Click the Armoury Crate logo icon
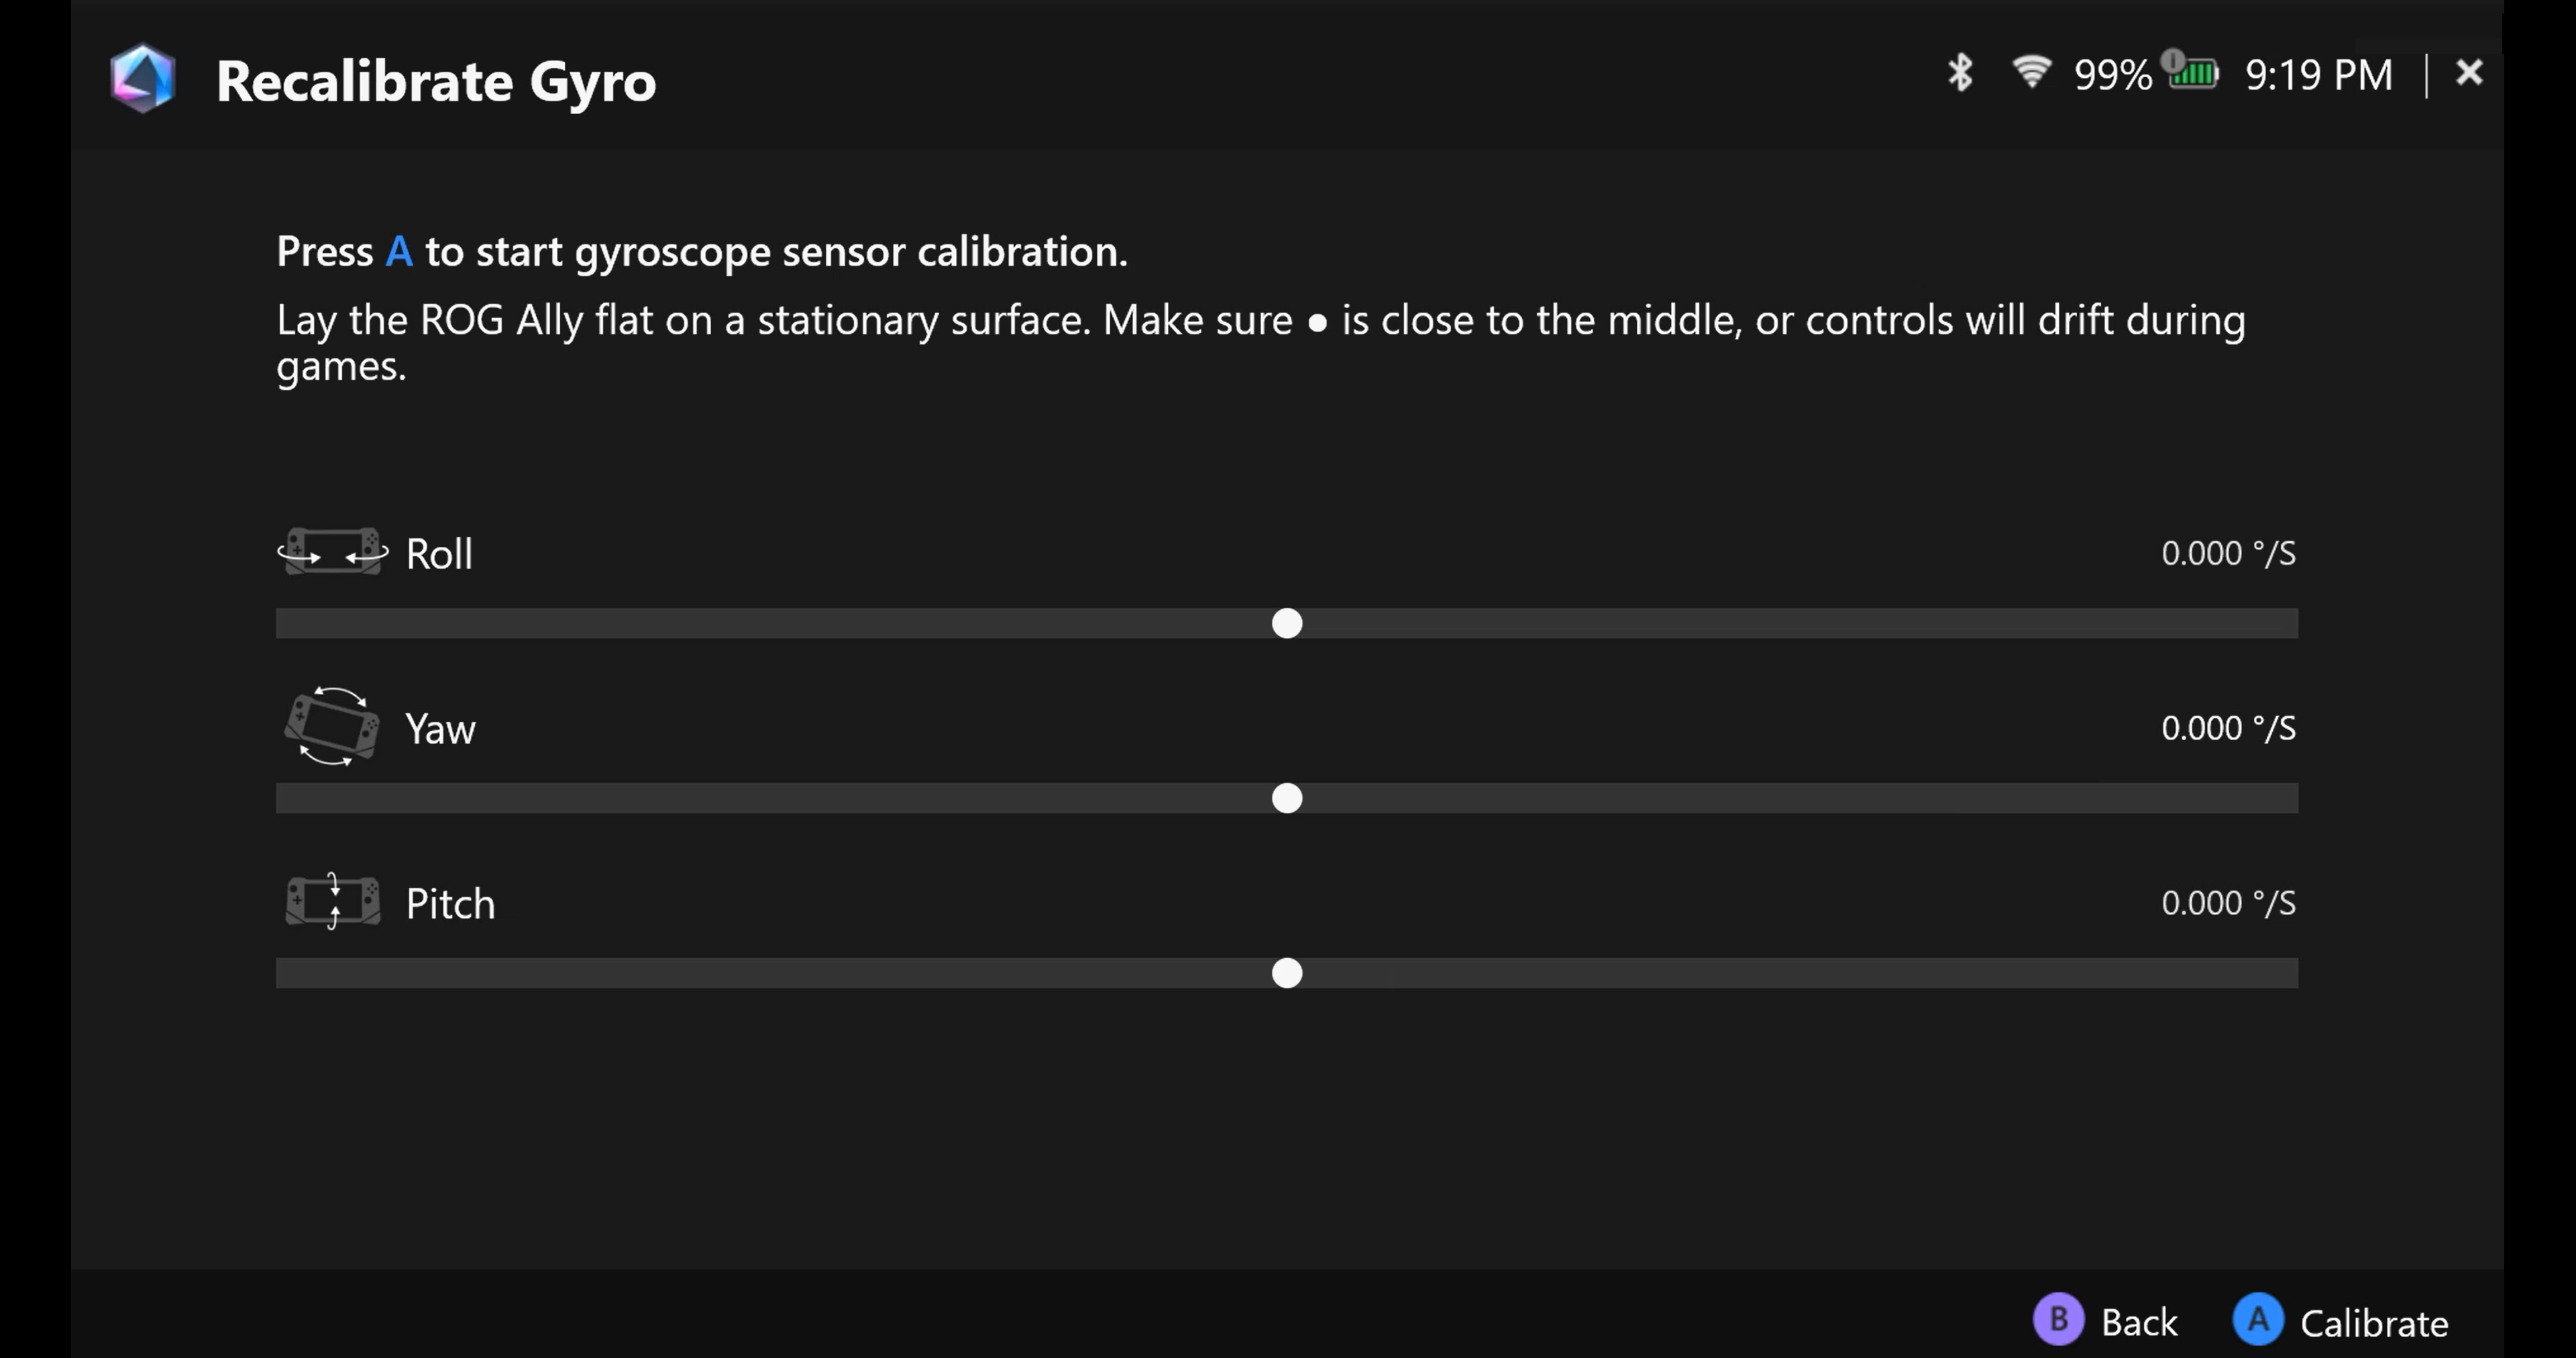 tap(143, 78)
